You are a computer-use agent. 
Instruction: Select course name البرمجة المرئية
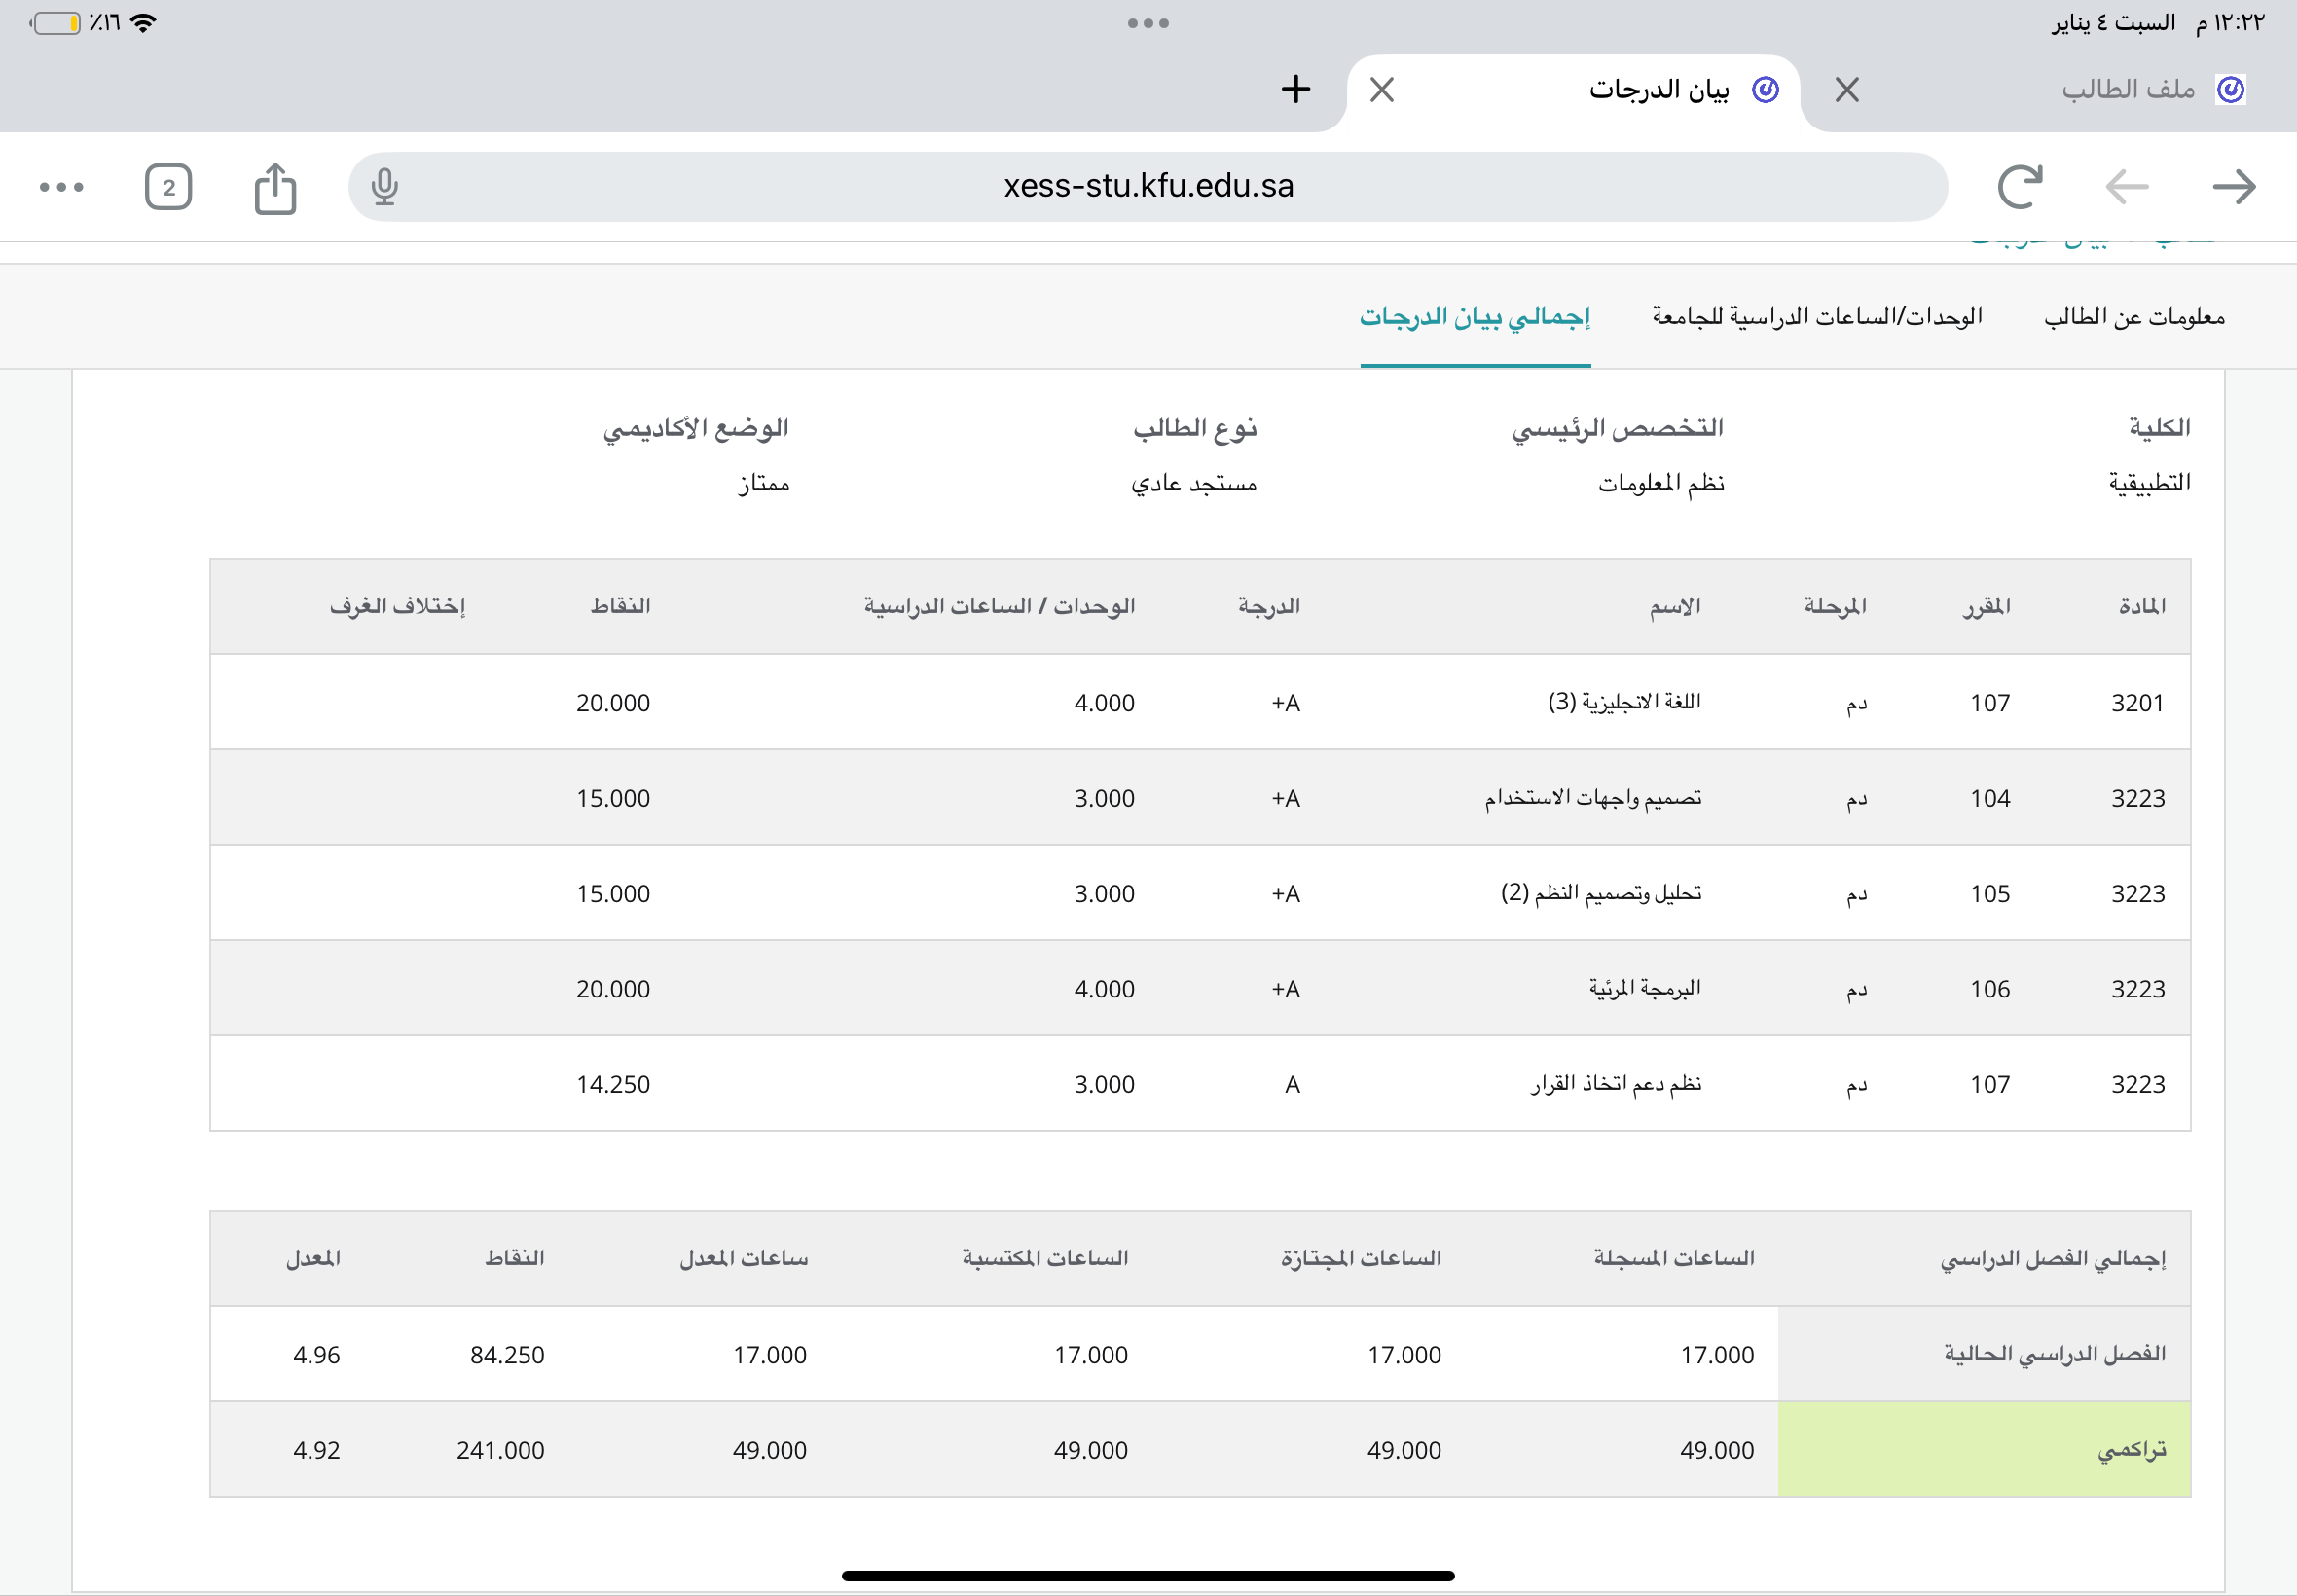[1645, 989]
